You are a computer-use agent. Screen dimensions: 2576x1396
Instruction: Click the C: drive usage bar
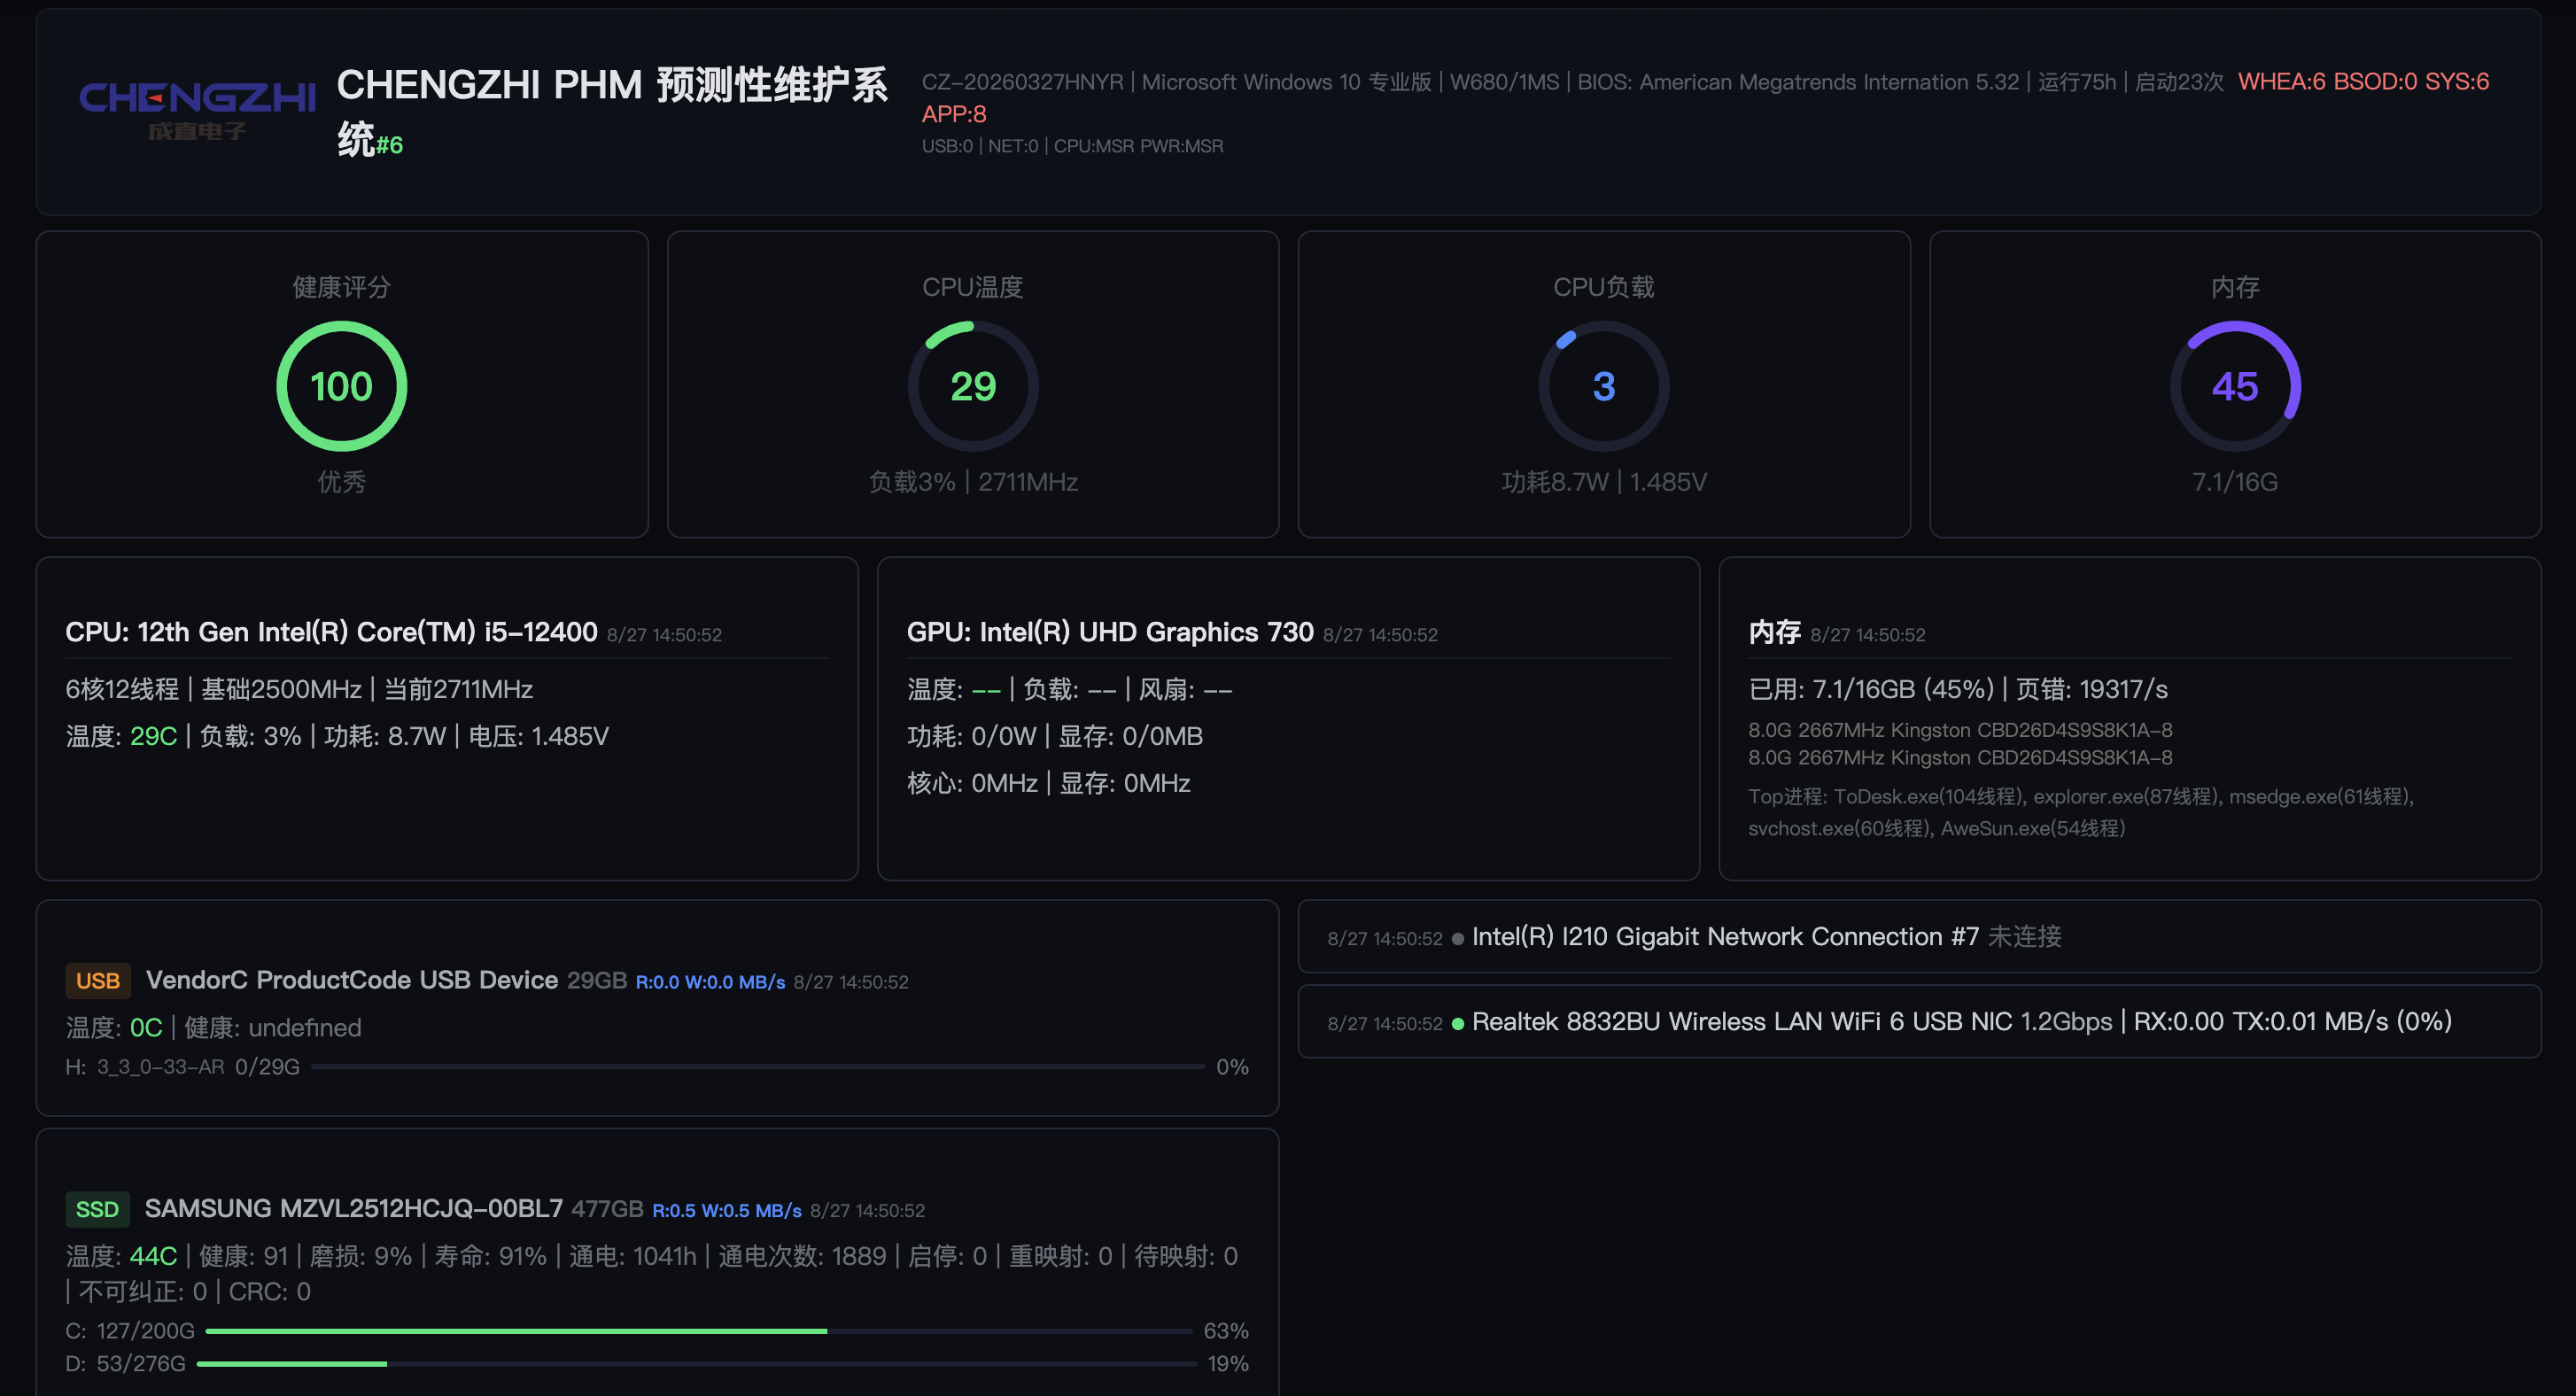(x=699, y=1331)
